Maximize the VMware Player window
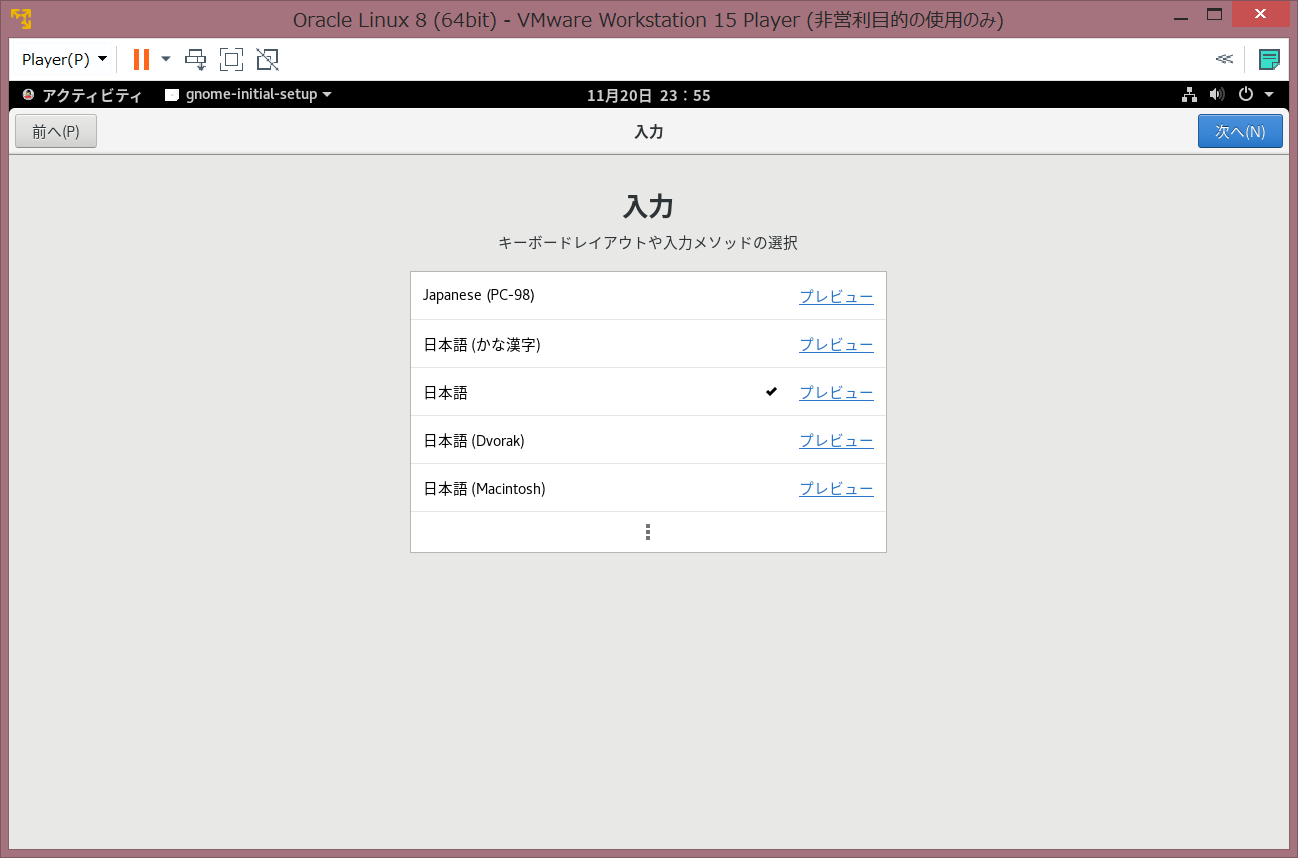This screenshot has width=1298, height=858. point(1215,14)
